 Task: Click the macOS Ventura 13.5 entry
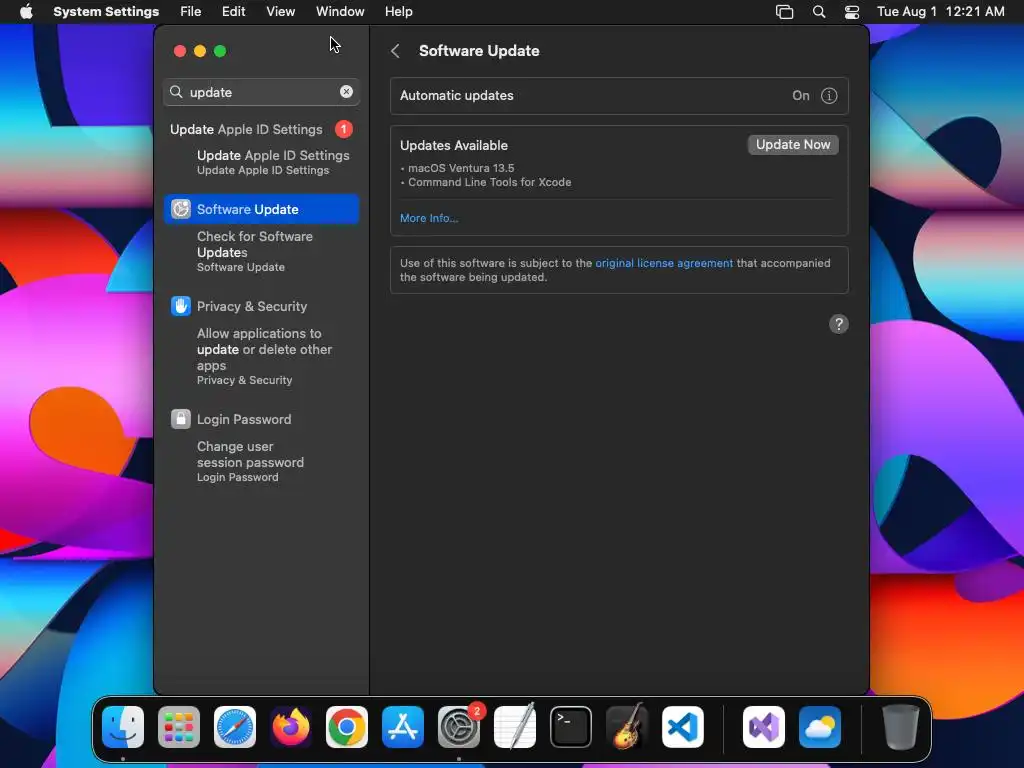click(460, 168)
